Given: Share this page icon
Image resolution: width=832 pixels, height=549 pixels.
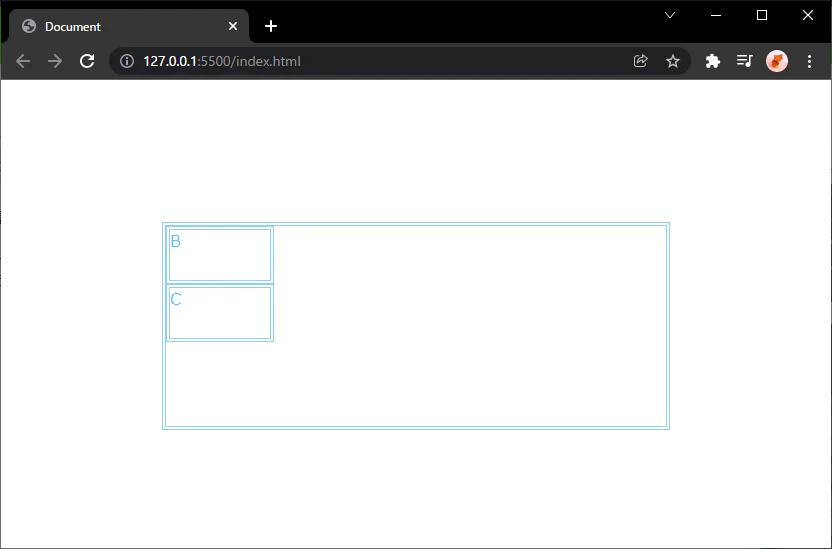Looking at the screenshot, I should pos(640,61).
